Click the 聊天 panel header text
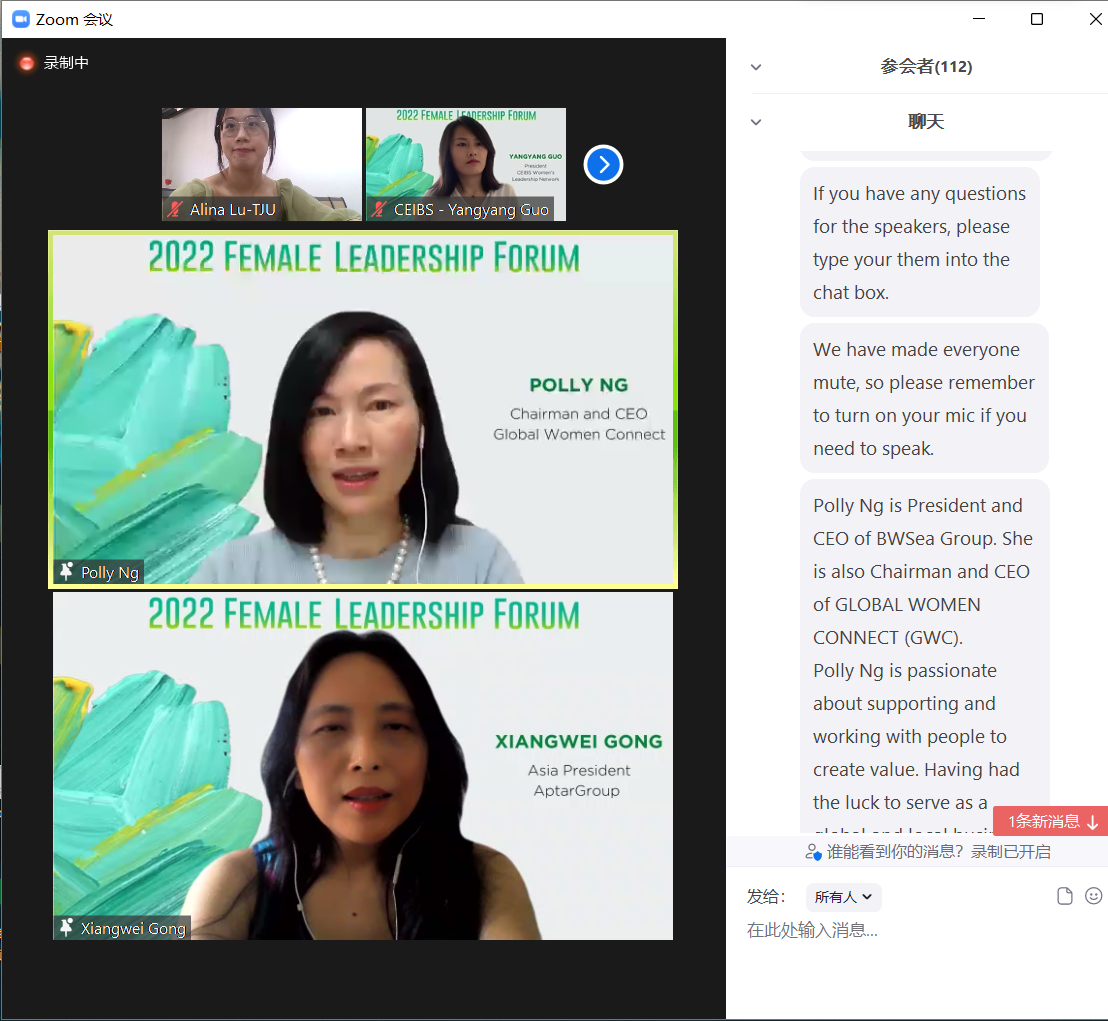Image resolution: width=1108 pixels, height=1021 pixels. [926, 122]
